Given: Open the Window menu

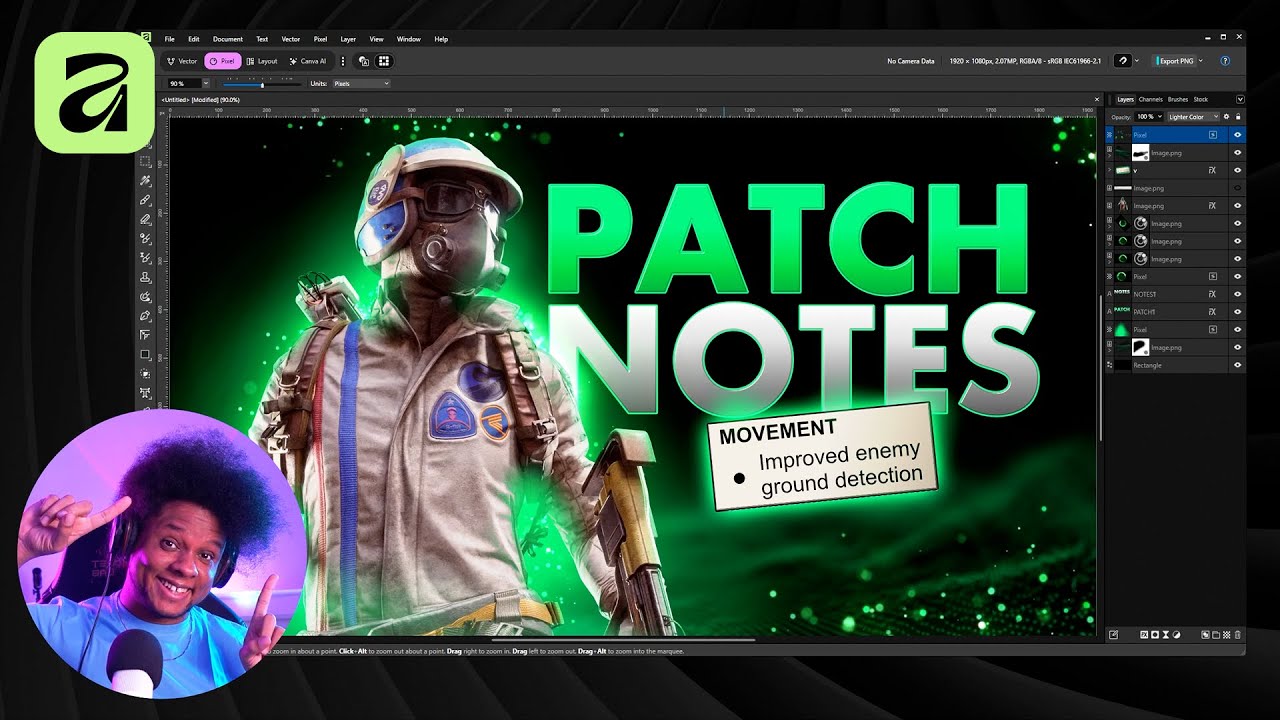Looking at the screenshot, I should (x=408, y=39).
